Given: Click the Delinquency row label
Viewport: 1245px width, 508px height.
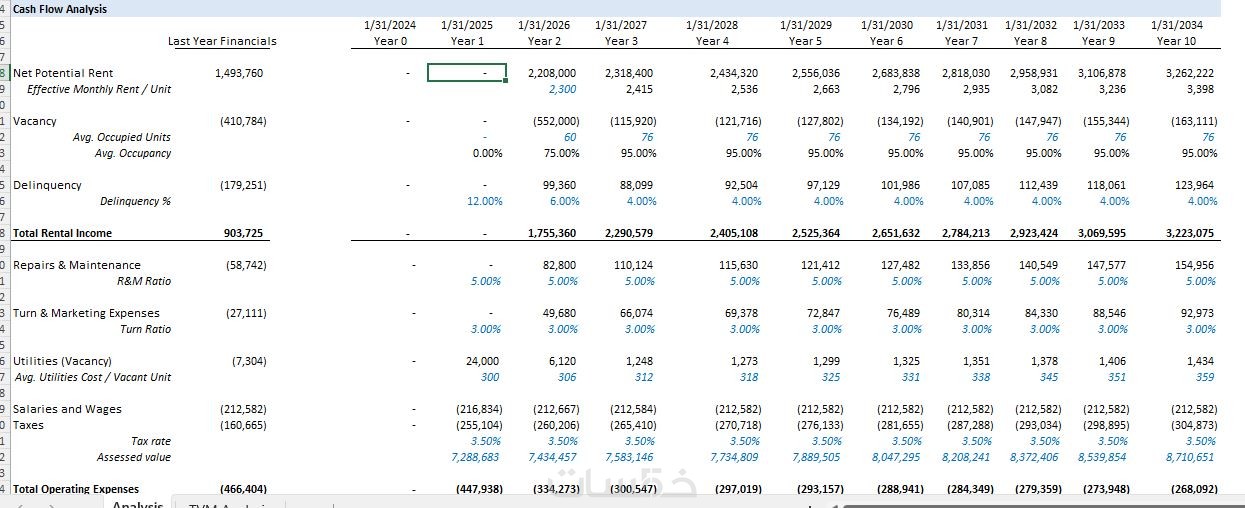Looking at the screenshot, I should pos(47,185).
